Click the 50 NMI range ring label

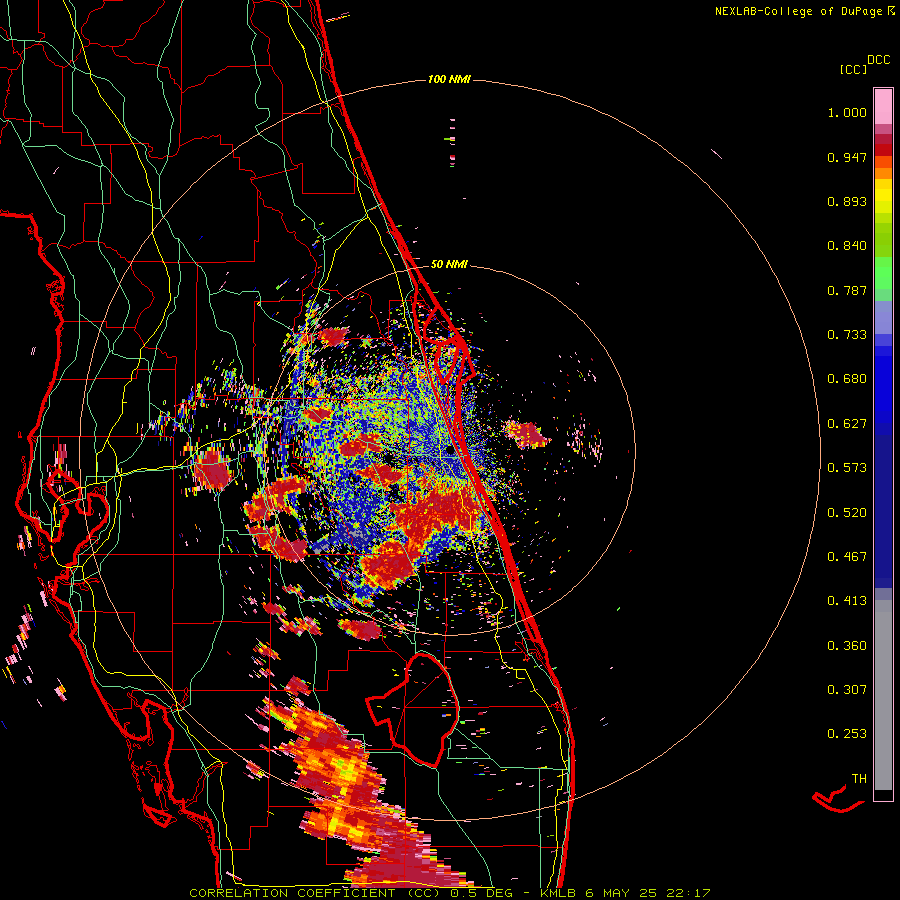click(449, 264)
